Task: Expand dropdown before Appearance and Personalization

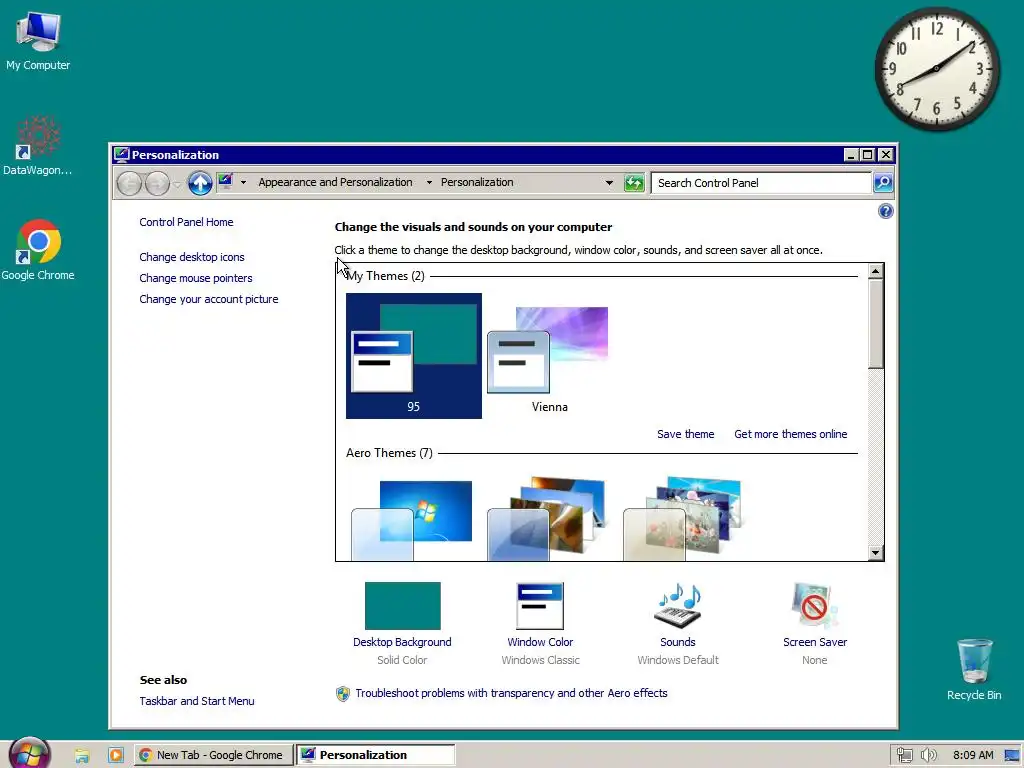Action: tap(244, 183)
